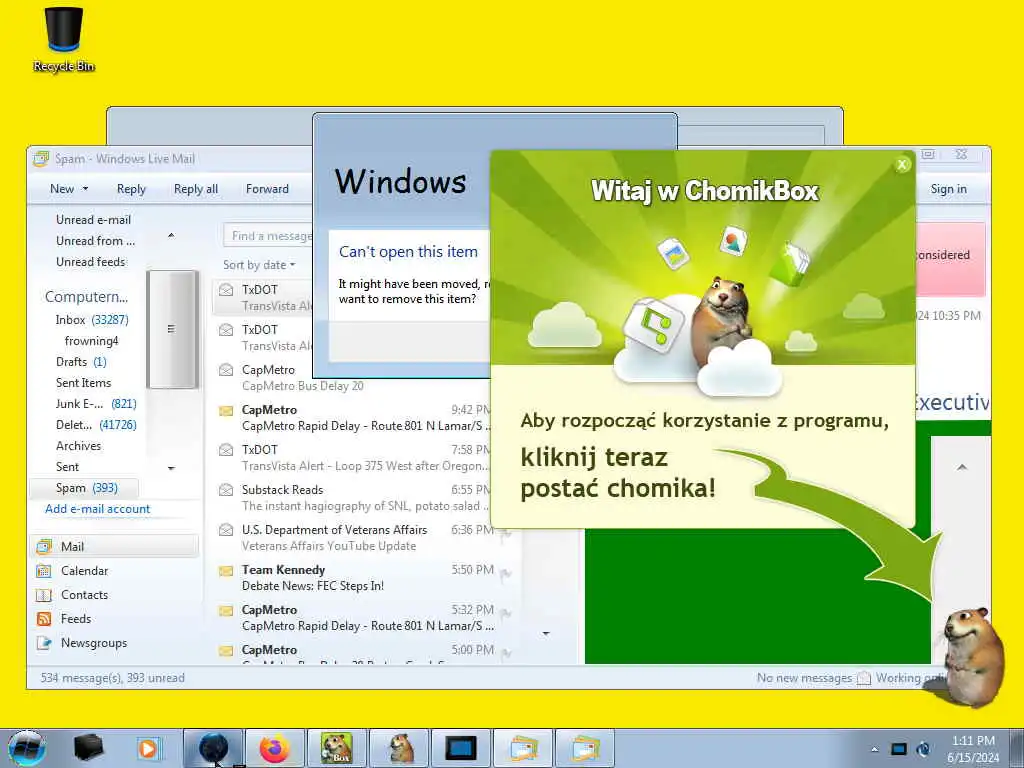
Task: Click the Calendar section icon
Action: tap(44, 571)
